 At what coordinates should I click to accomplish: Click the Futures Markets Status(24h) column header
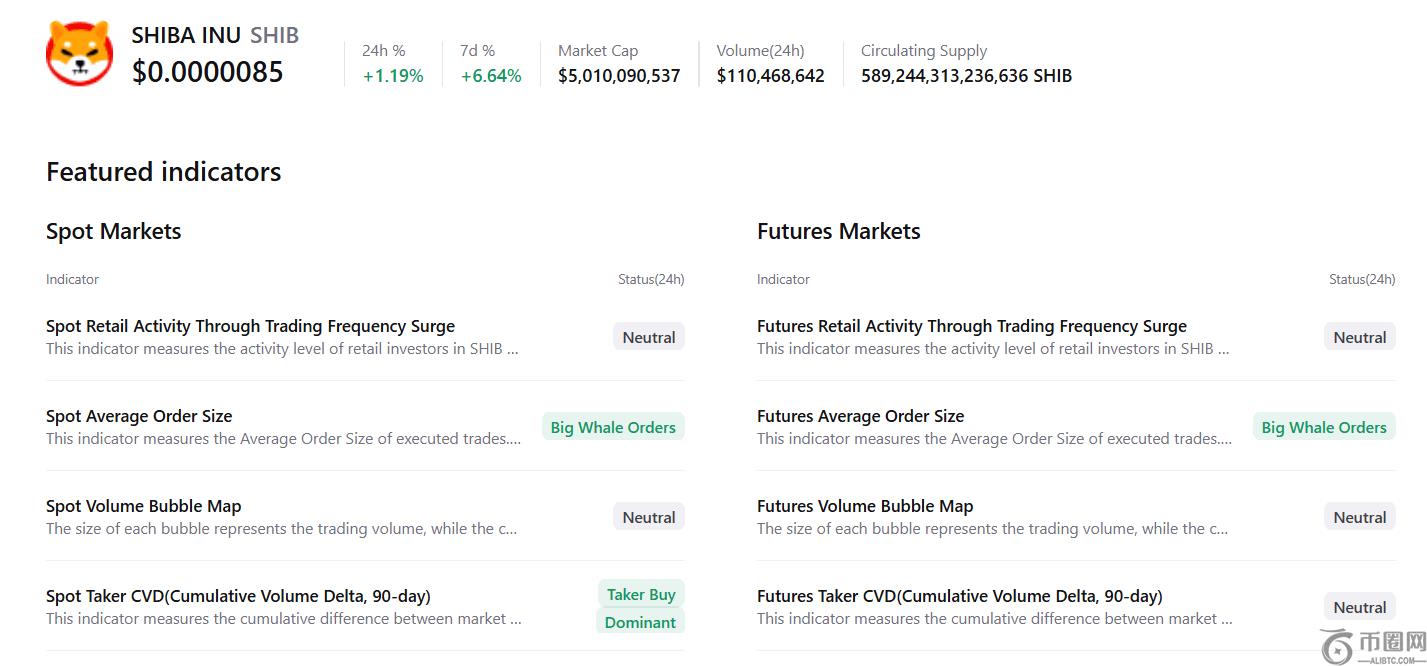point(1362,279)
